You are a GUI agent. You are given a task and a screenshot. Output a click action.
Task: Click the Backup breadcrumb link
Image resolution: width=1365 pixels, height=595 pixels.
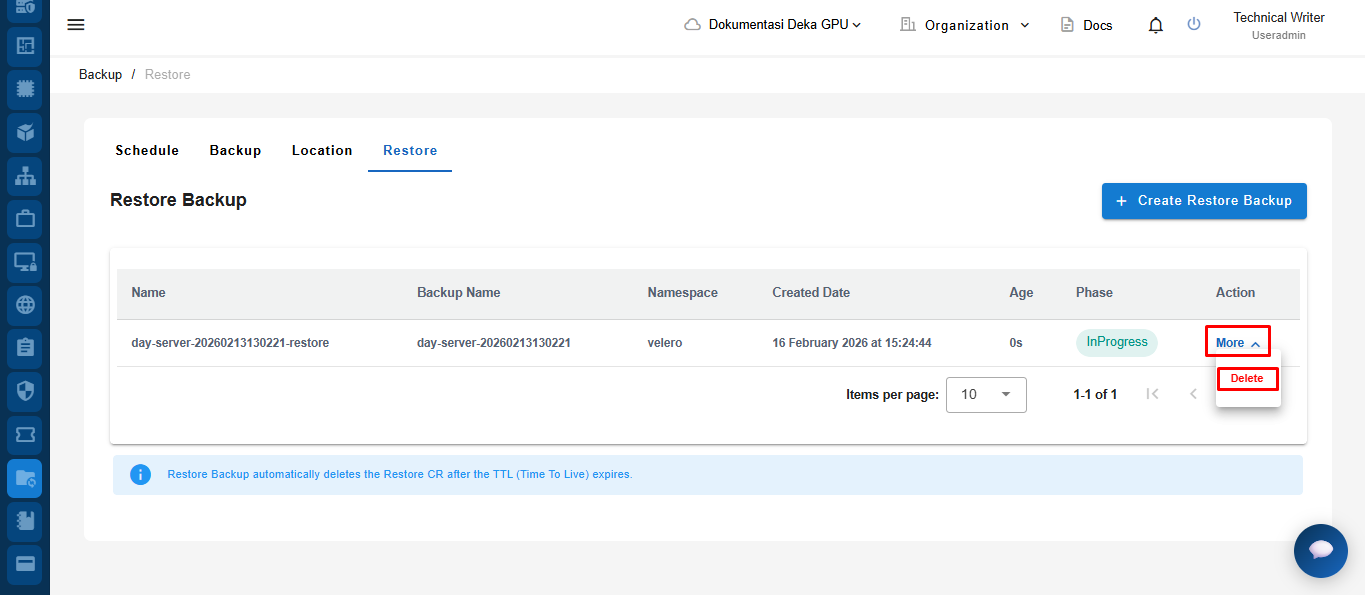(100, 75)
